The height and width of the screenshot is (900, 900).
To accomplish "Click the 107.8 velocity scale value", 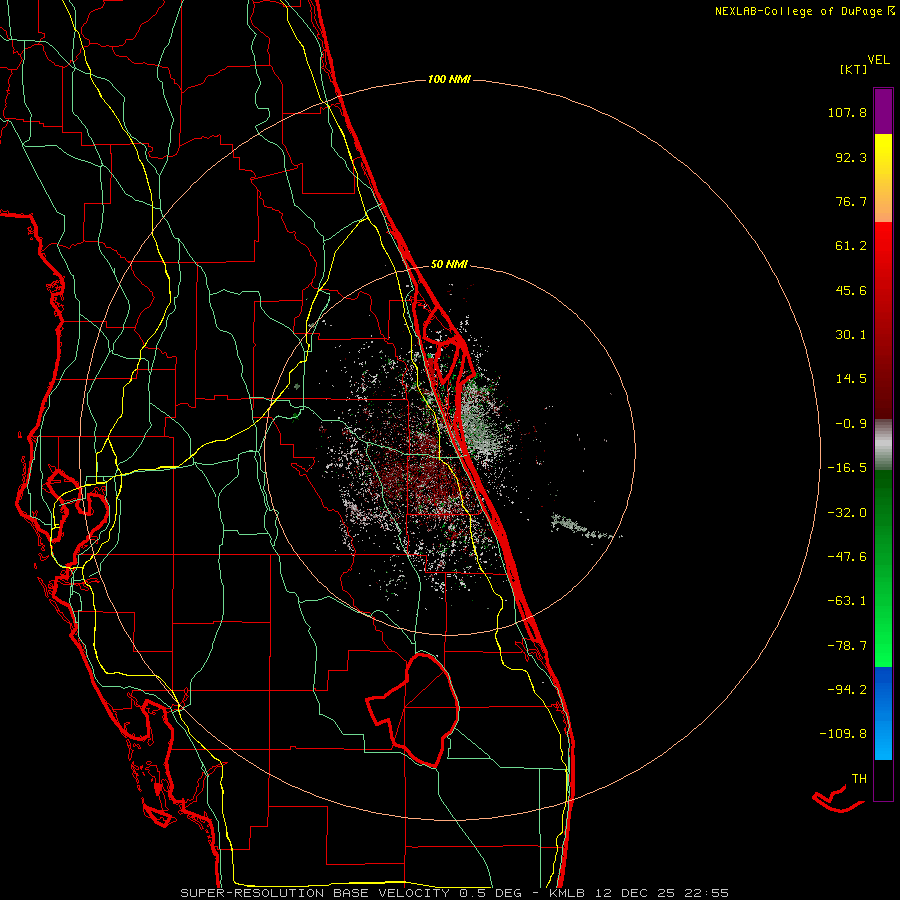I will pyautogui.click(x=847, y=112).
